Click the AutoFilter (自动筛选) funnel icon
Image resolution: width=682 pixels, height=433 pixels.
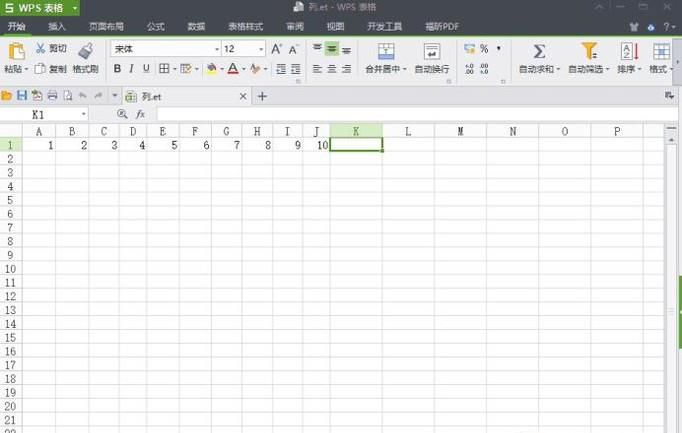pyautogui.click(x=589, y=51)
